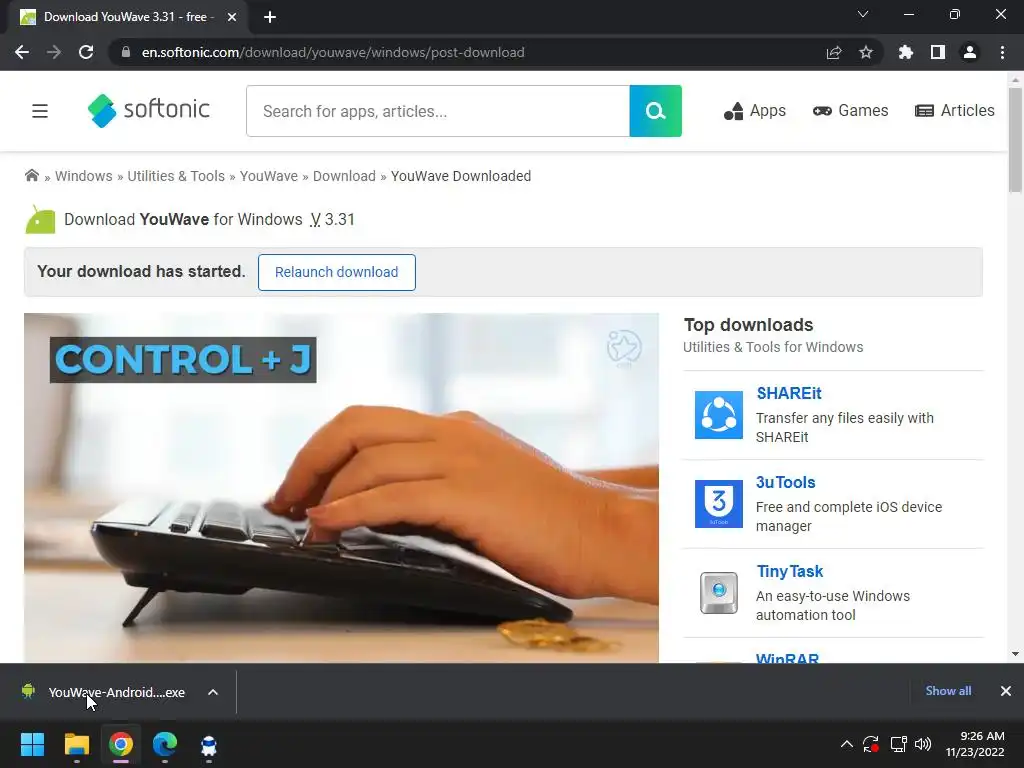Click the Softonic logo

click(x=149, y=110)
